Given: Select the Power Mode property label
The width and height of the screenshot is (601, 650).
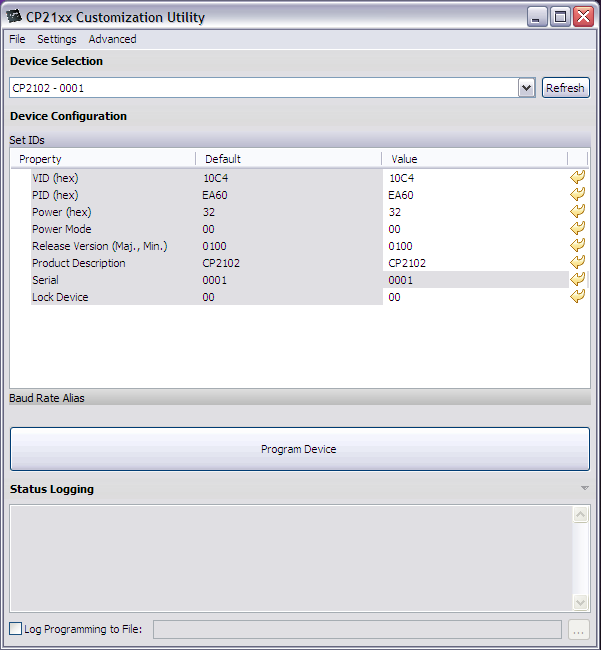Looking at the screenshot, I should coord(62,229).
